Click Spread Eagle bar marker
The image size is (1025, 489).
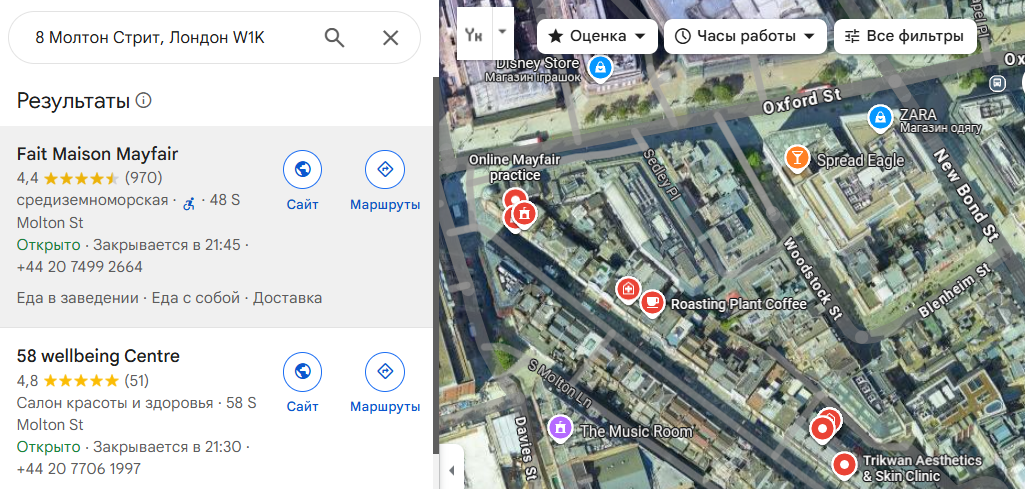pyautogui.click(x=797, y=158)
